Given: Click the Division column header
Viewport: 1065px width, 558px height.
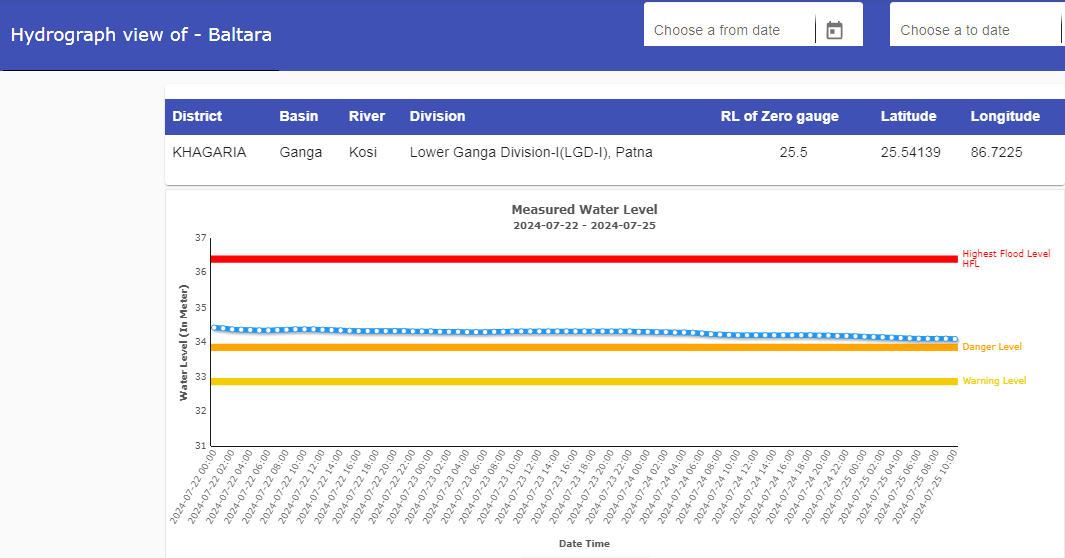Looking at the screenshot, I should (437, 116).
